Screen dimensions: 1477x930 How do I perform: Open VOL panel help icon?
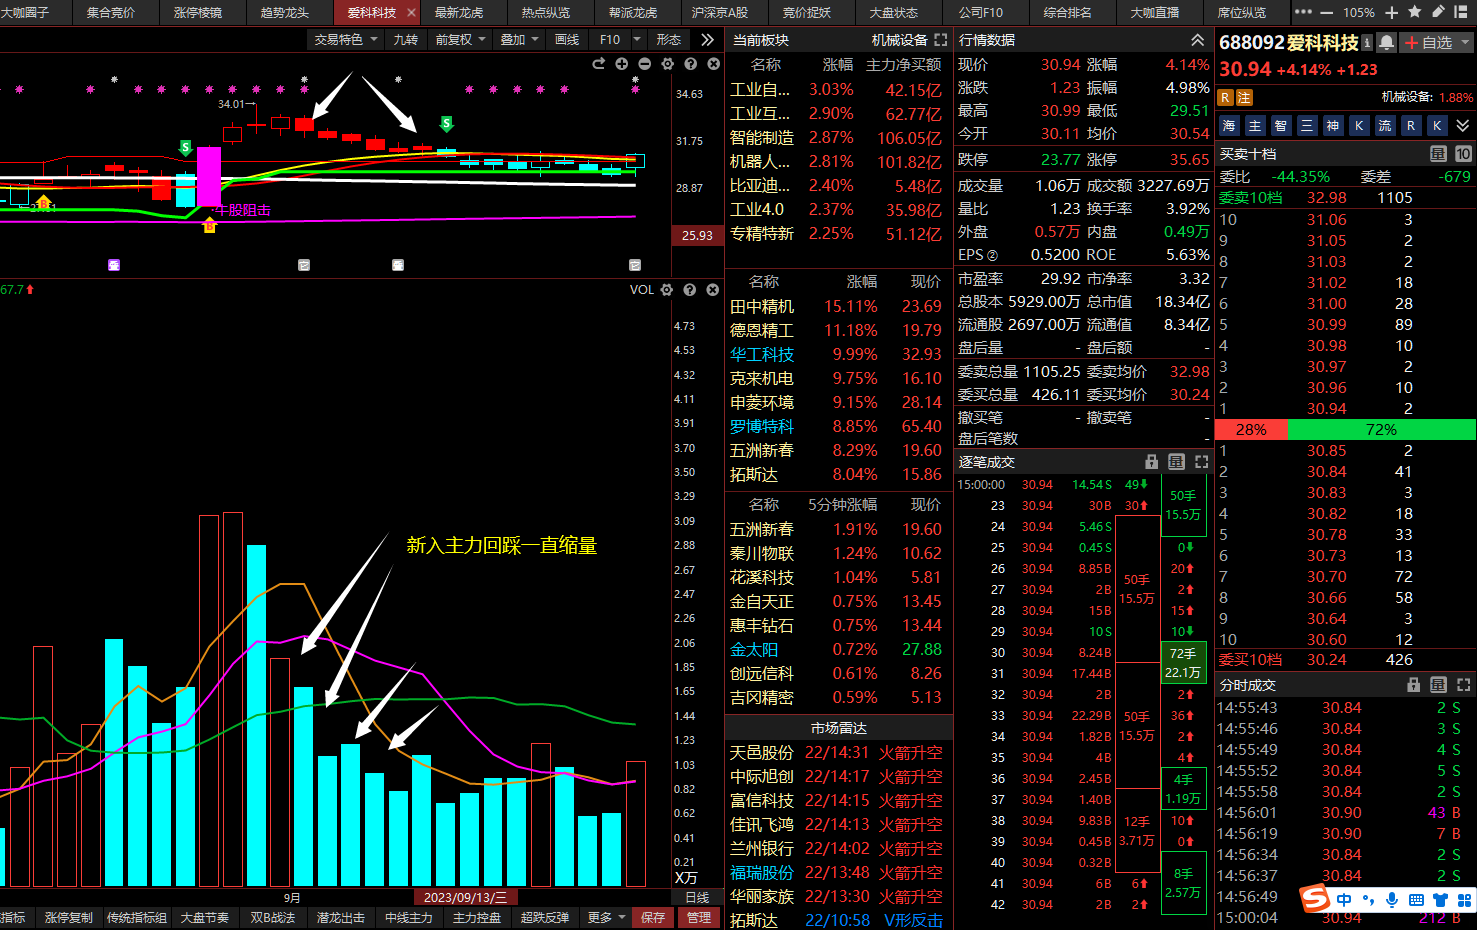(x=689, y=290)
